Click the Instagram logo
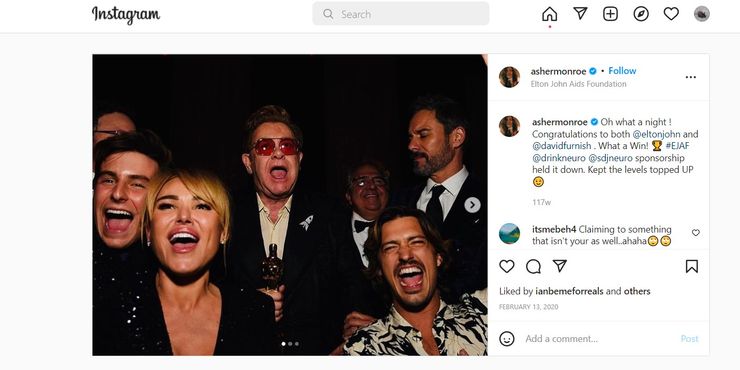The width and height of the screenshot is (740, 370). pyautogui.click(x=126, y=15)
